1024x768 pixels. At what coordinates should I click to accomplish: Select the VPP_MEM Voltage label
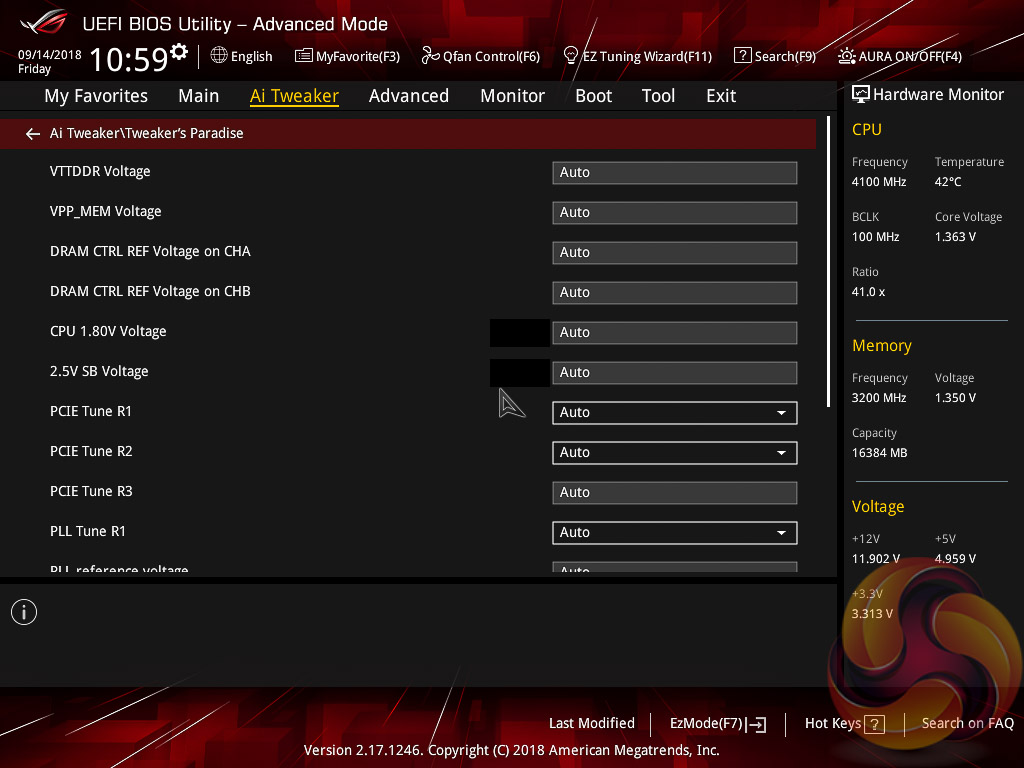coord(105,212)
